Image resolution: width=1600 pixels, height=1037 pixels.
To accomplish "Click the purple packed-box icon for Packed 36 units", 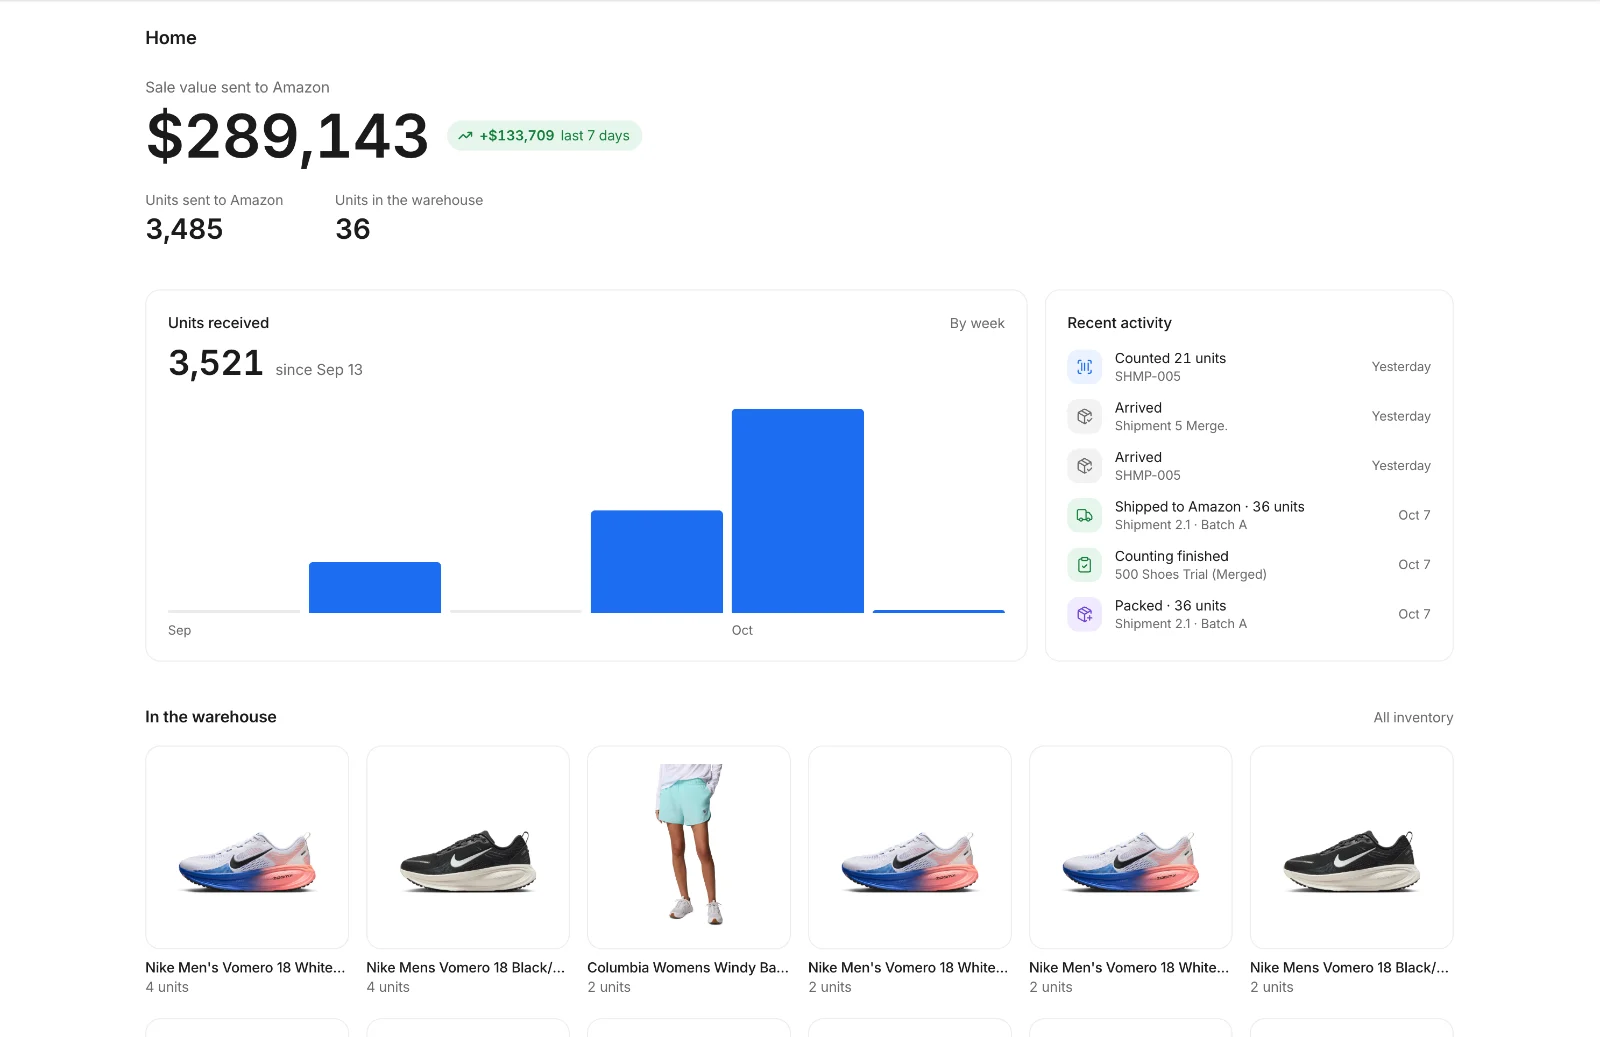I will click(x=1084, y=614).
